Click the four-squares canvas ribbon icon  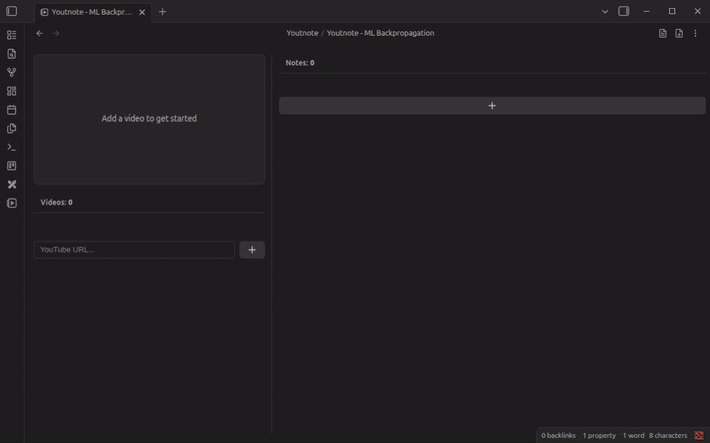[12, 91]
